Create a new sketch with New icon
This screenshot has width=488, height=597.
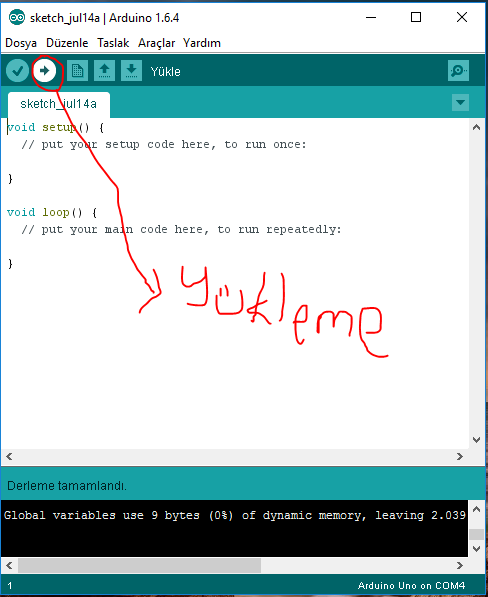(x=77, y=71)
